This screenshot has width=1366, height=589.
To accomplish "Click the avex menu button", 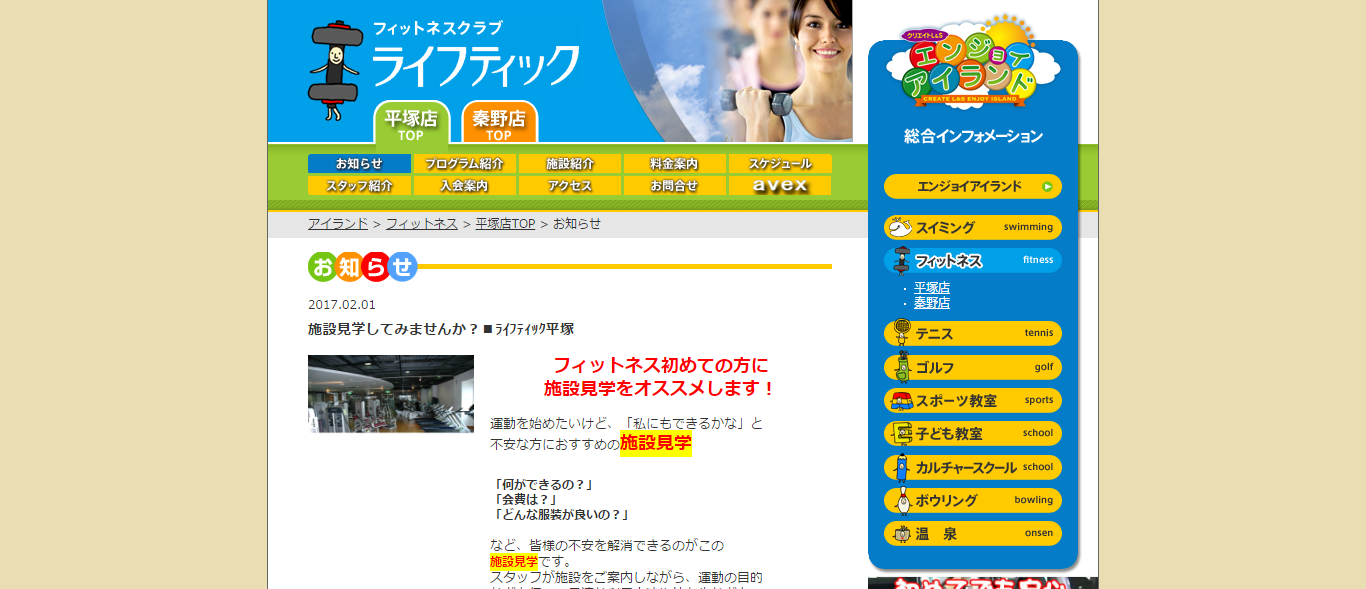I will 780,186.
